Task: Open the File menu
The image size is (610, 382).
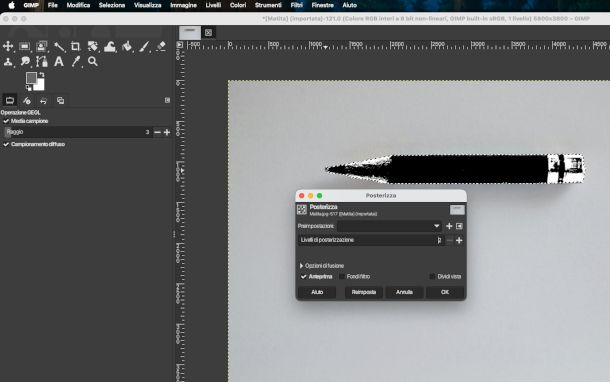Action: tap(53, 5)
